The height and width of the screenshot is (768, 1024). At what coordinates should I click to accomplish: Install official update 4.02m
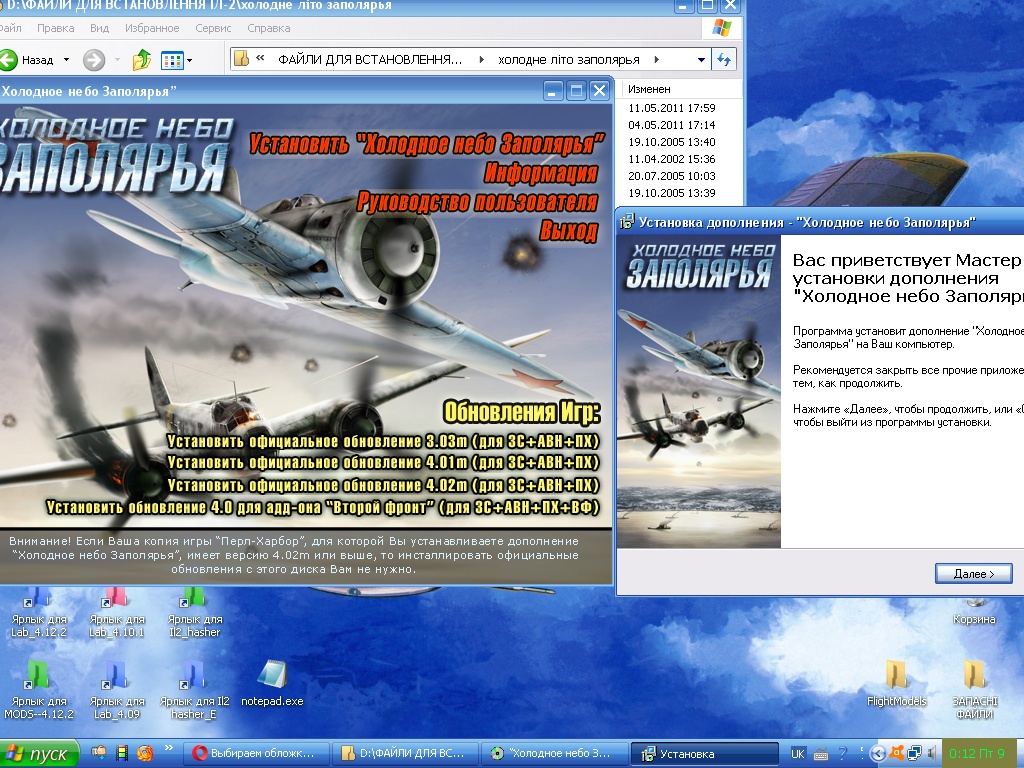383,485
